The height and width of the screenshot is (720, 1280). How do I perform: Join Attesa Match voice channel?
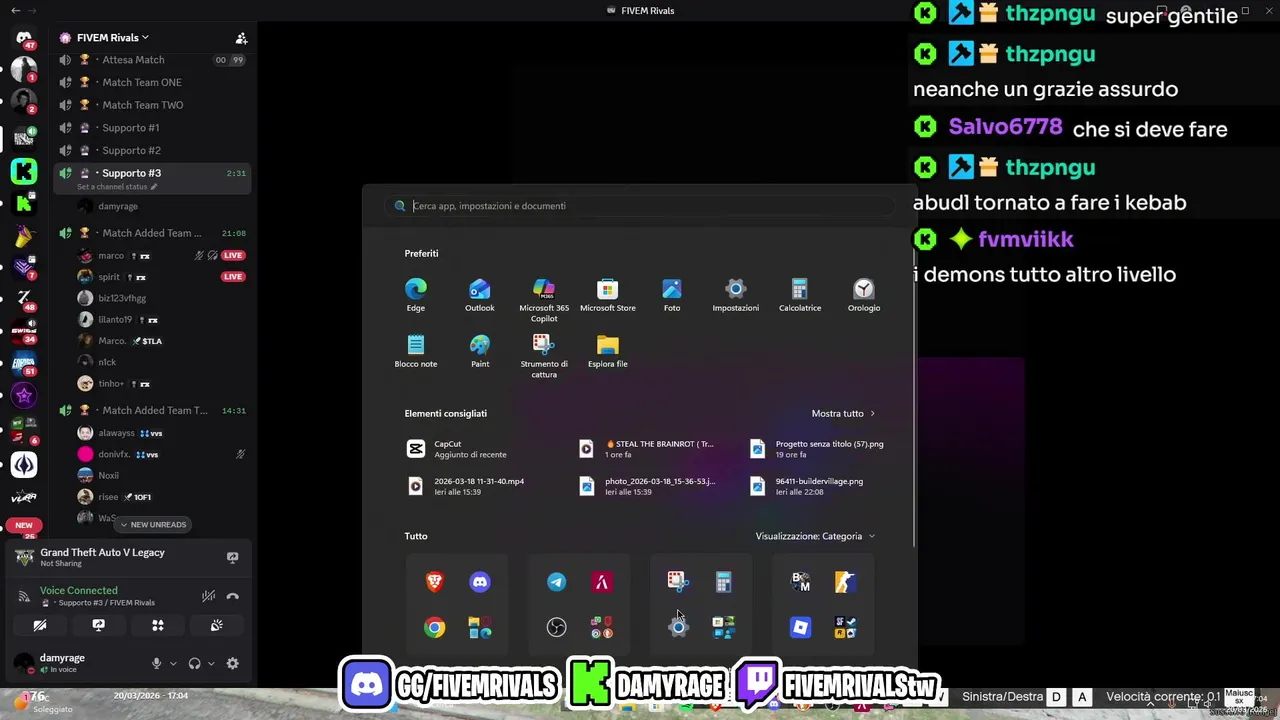(x=152, y=60)
